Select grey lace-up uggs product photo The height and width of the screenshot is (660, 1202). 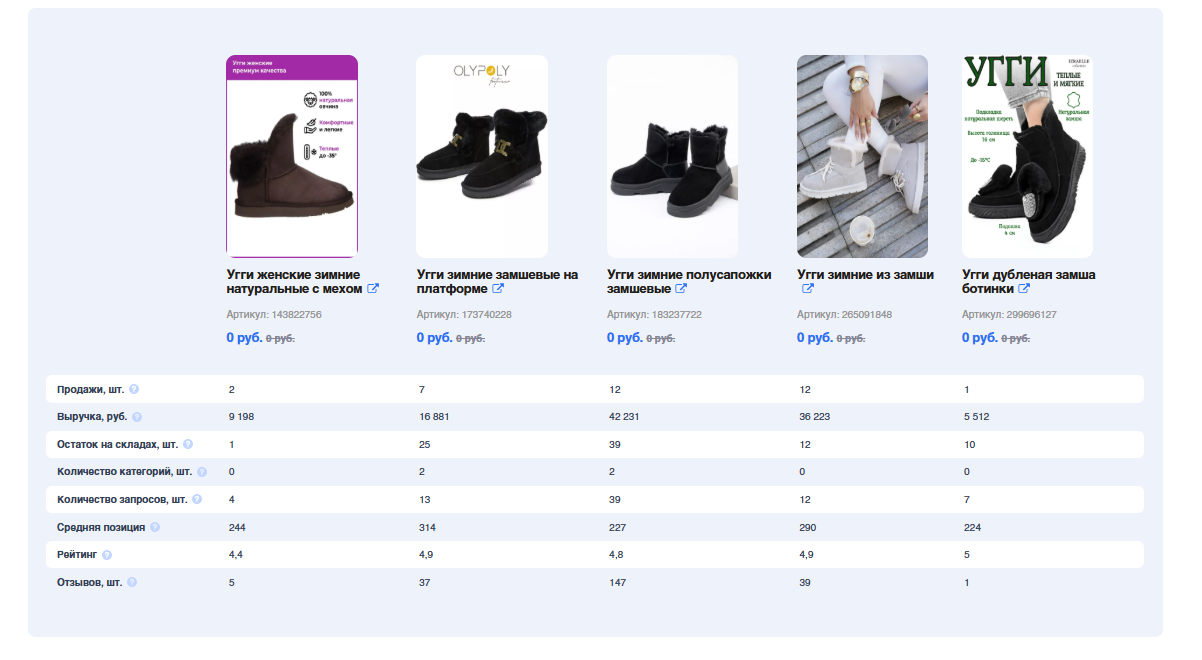[862, 156]
